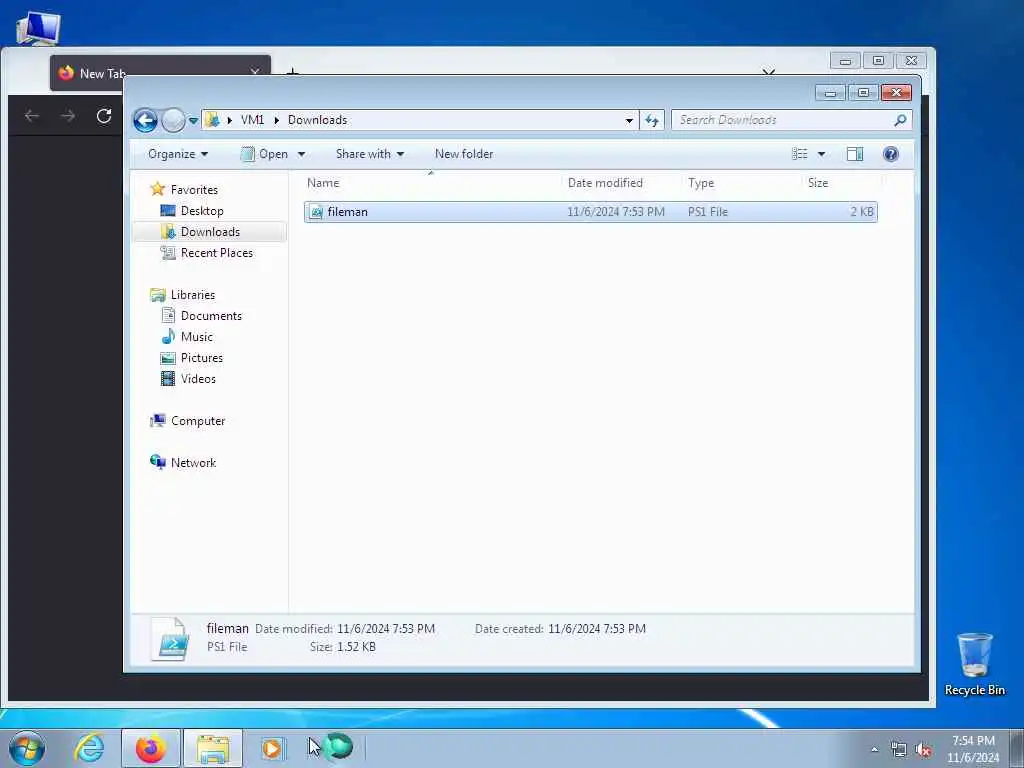Select VM1 in the address breadcrumb
The width and height of the screenshot is (1024, 768).
[252, 120]
